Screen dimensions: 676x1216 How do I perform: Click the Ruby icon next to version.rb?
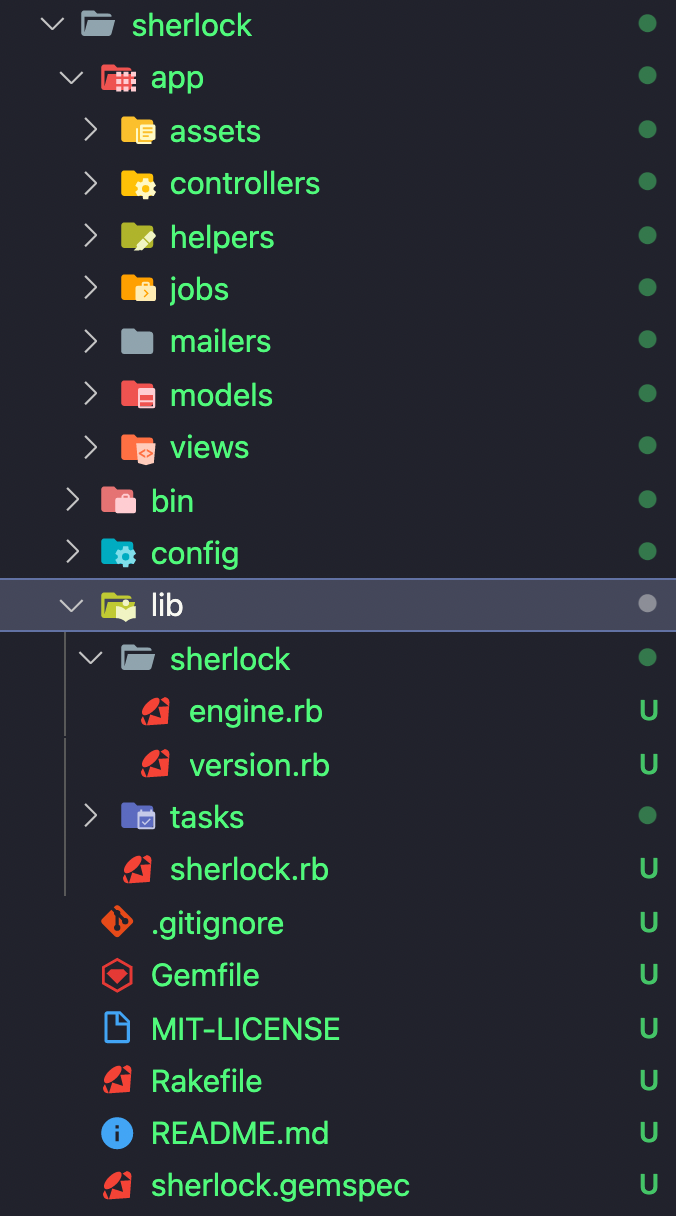155,765
